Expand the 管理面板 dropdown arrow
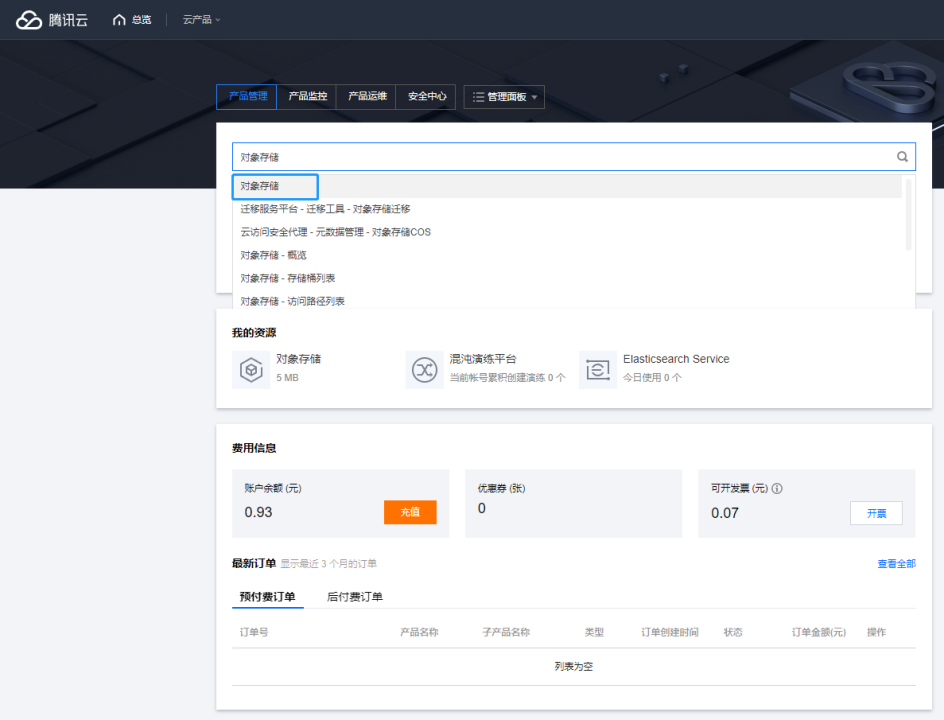 535,98
